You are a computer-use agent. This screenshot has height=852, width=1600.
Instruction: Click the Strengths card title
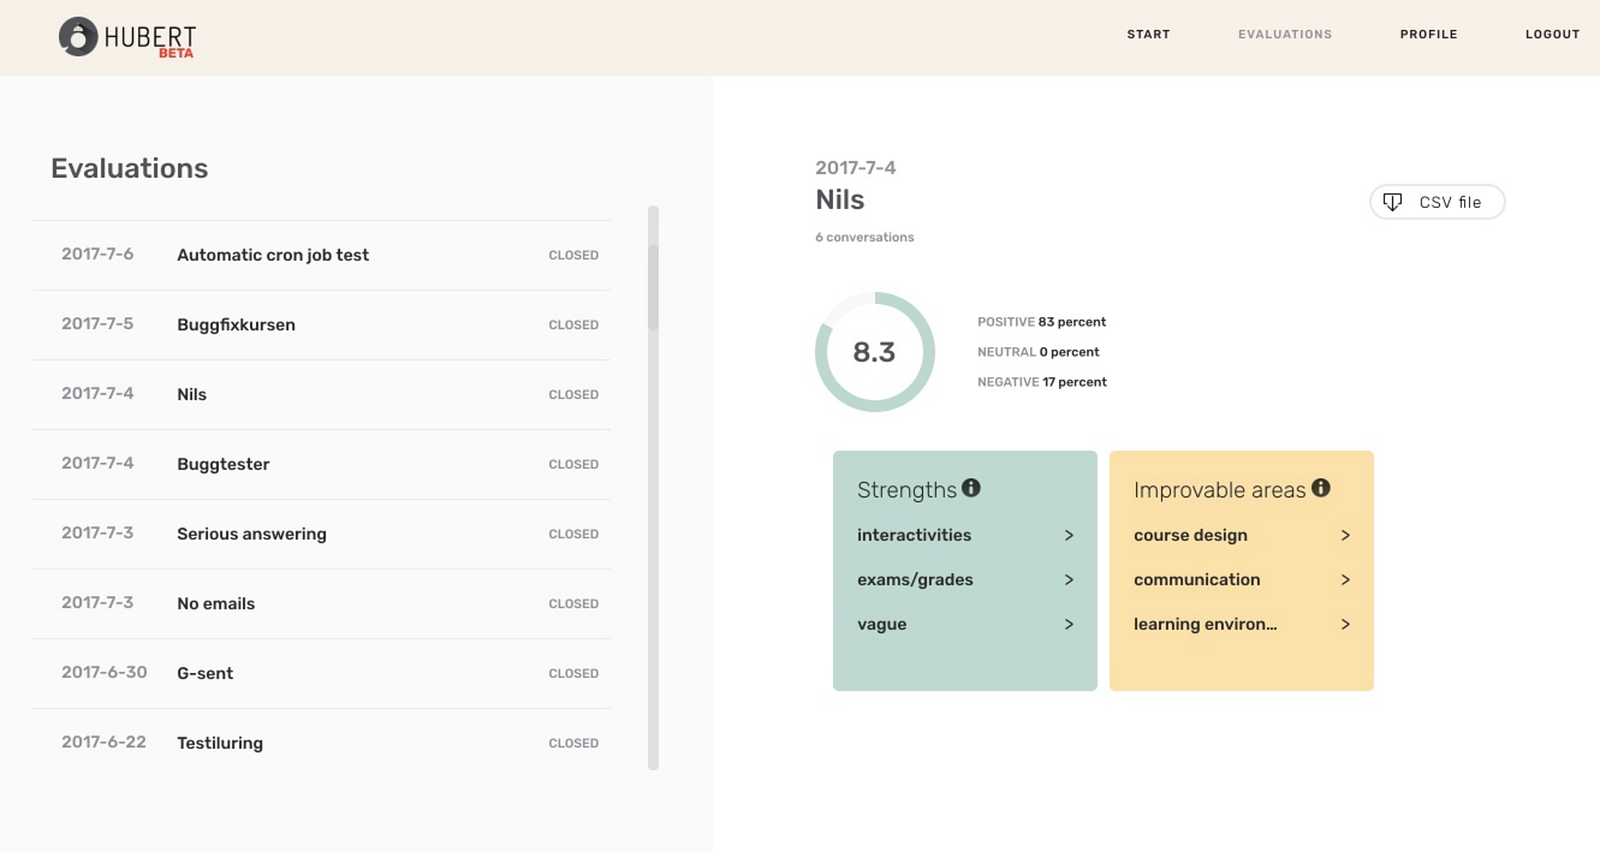tap(907, 490)
